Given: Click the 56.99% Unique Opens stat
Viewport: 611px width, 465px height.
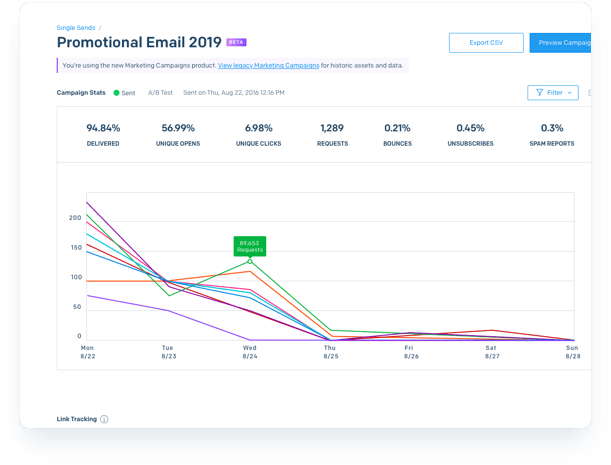Looking at the screenshot, I should click(178, 135).
